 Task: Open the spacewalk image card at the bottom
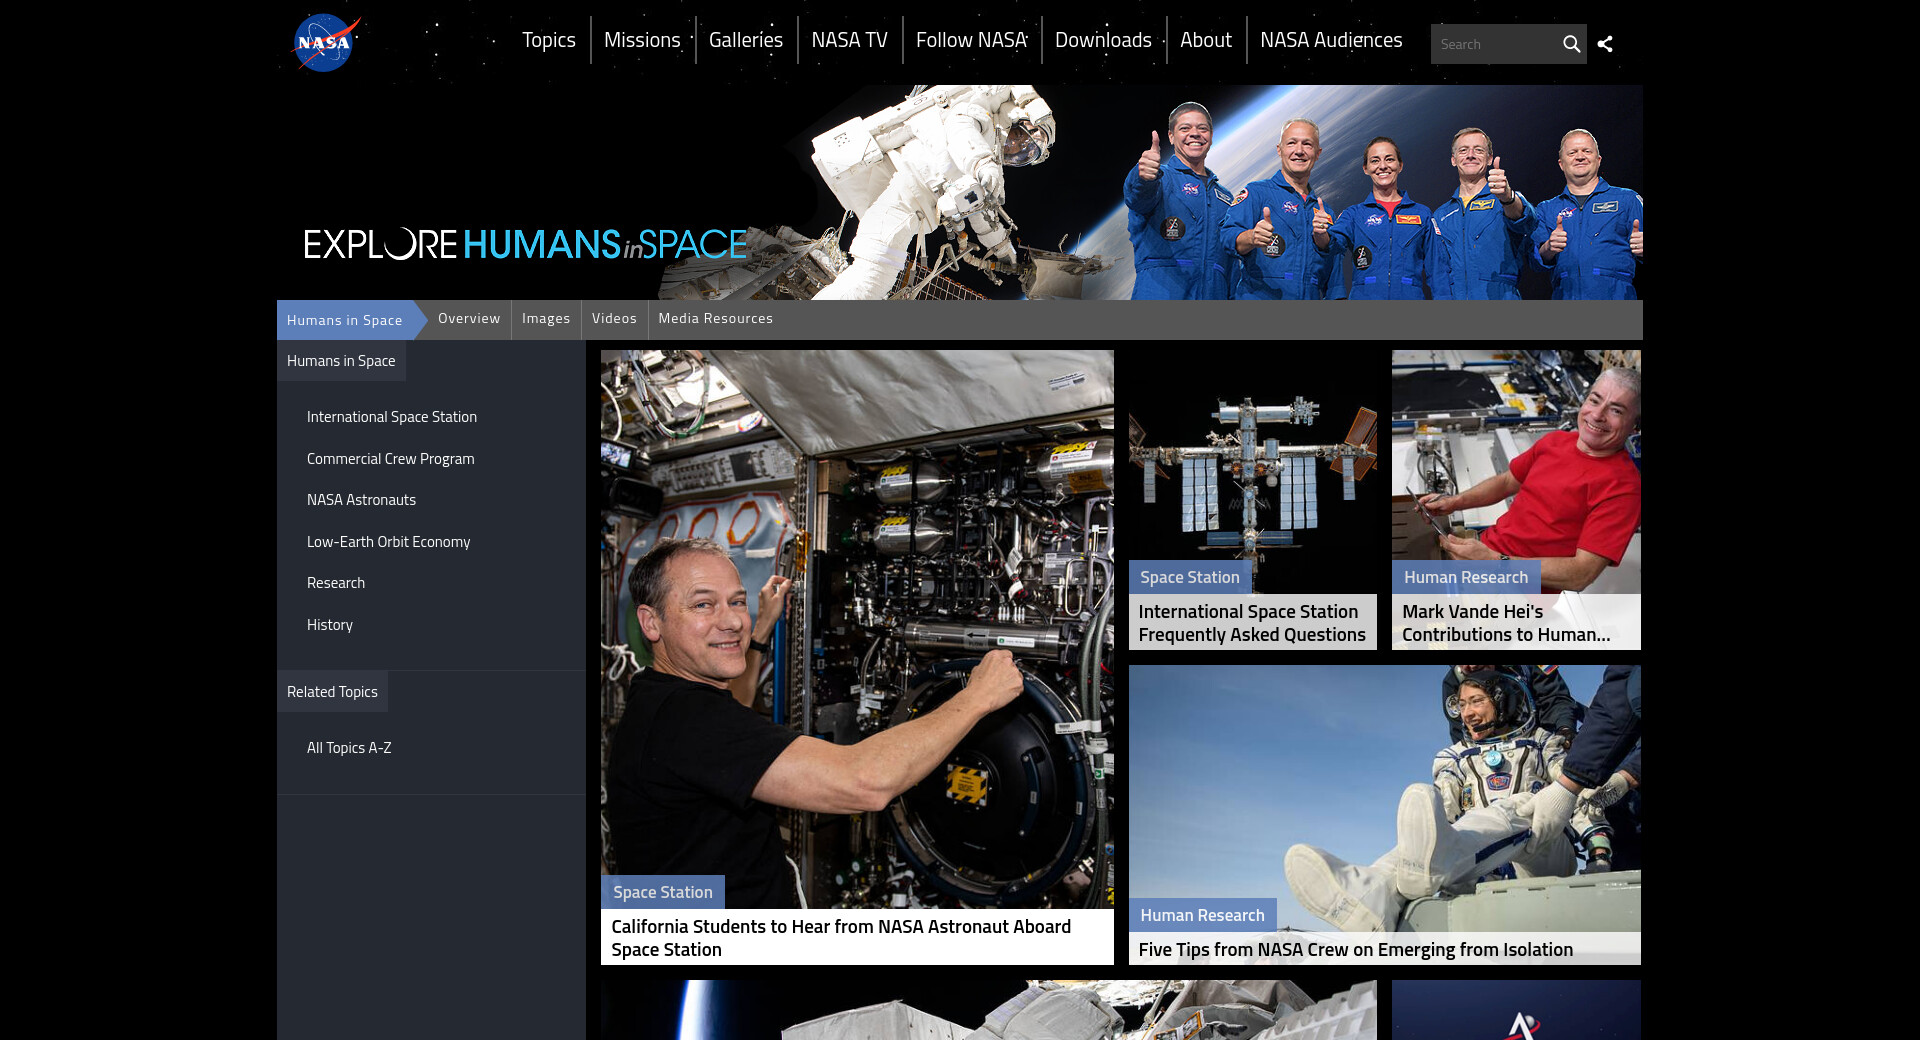(989, 1010)
